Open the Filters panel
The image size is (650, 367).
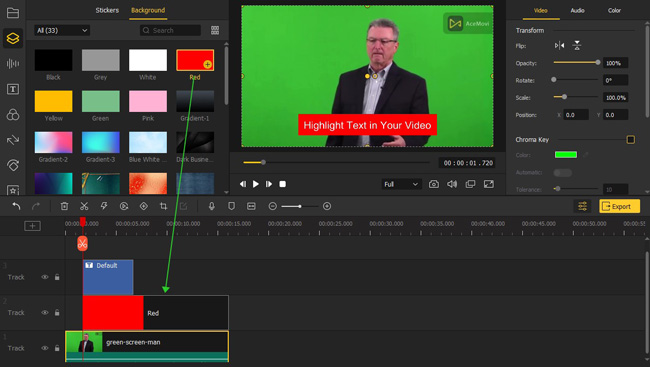click(13, 114)
